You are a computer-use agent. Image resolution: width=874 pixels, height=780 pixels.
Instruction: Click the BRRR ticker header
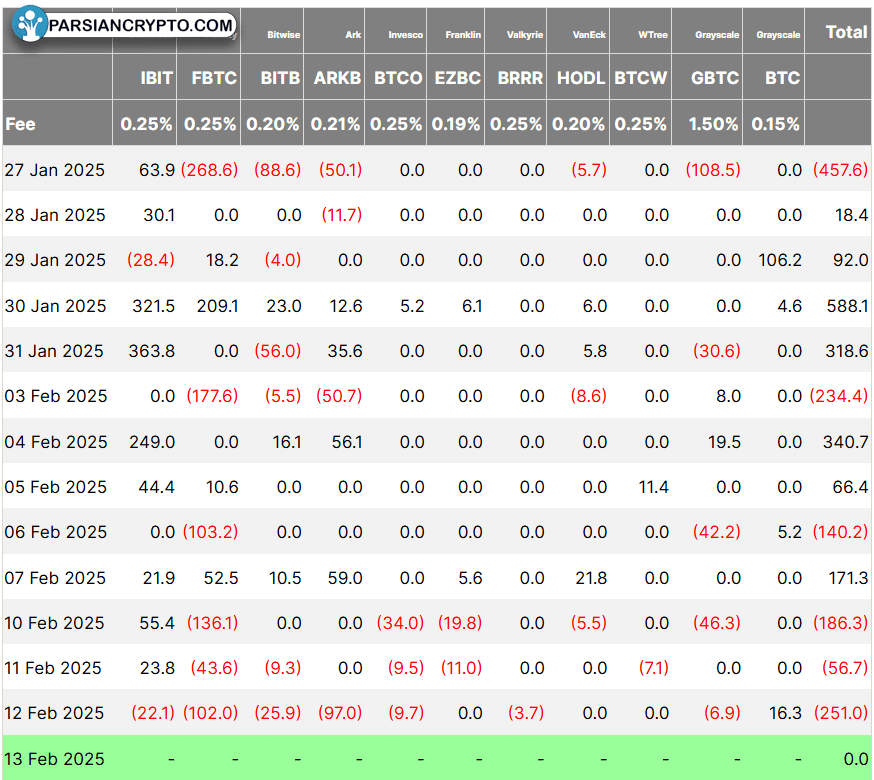pyautogui.click(x=520, y=77)
